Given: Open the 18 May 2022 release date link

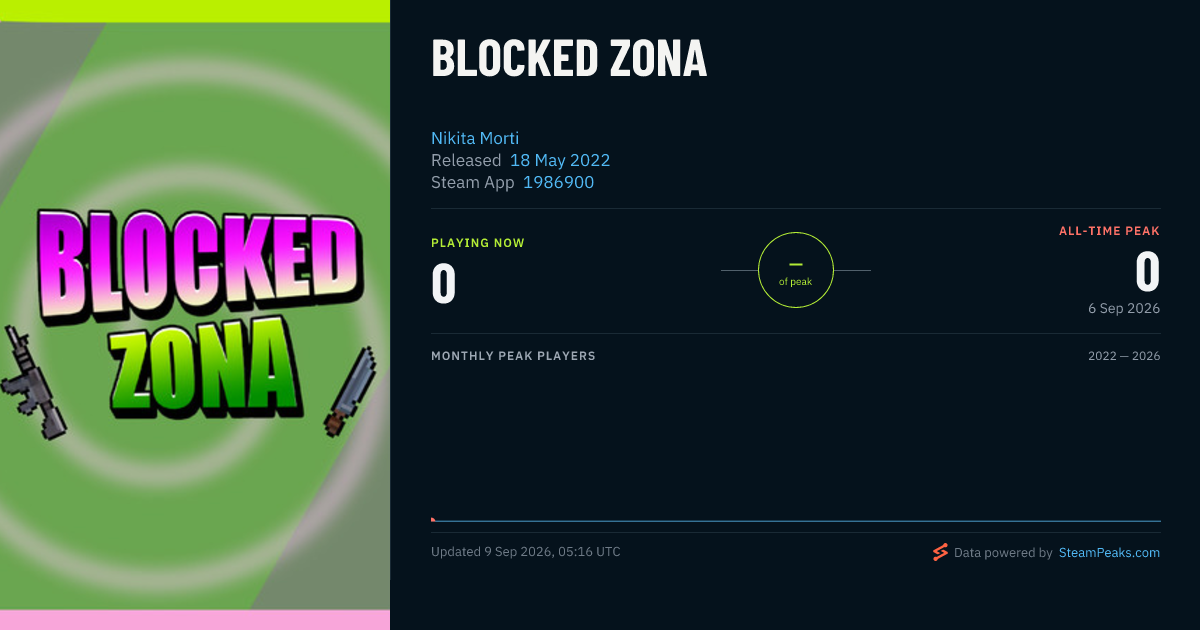Looking at the screenshot, I should point(560,160).
